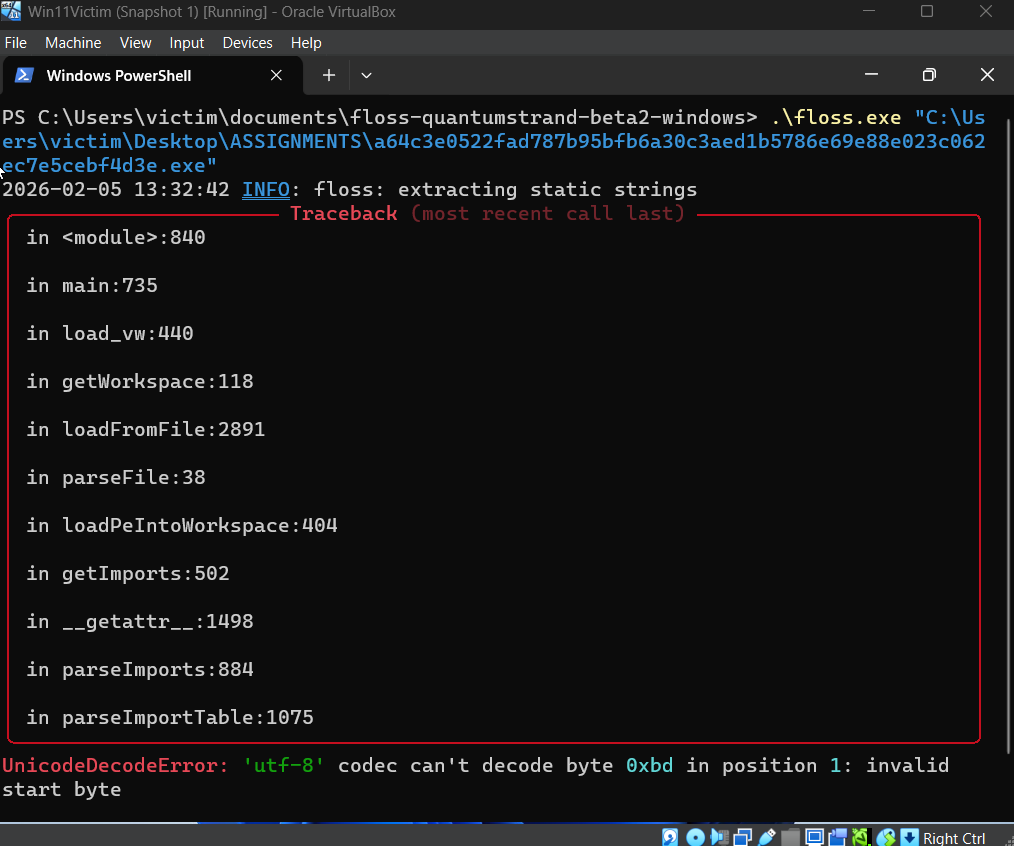Open the Devices menu
Image resolution: width=1014 pixels, height=846 pixels.
coord(247,43)
